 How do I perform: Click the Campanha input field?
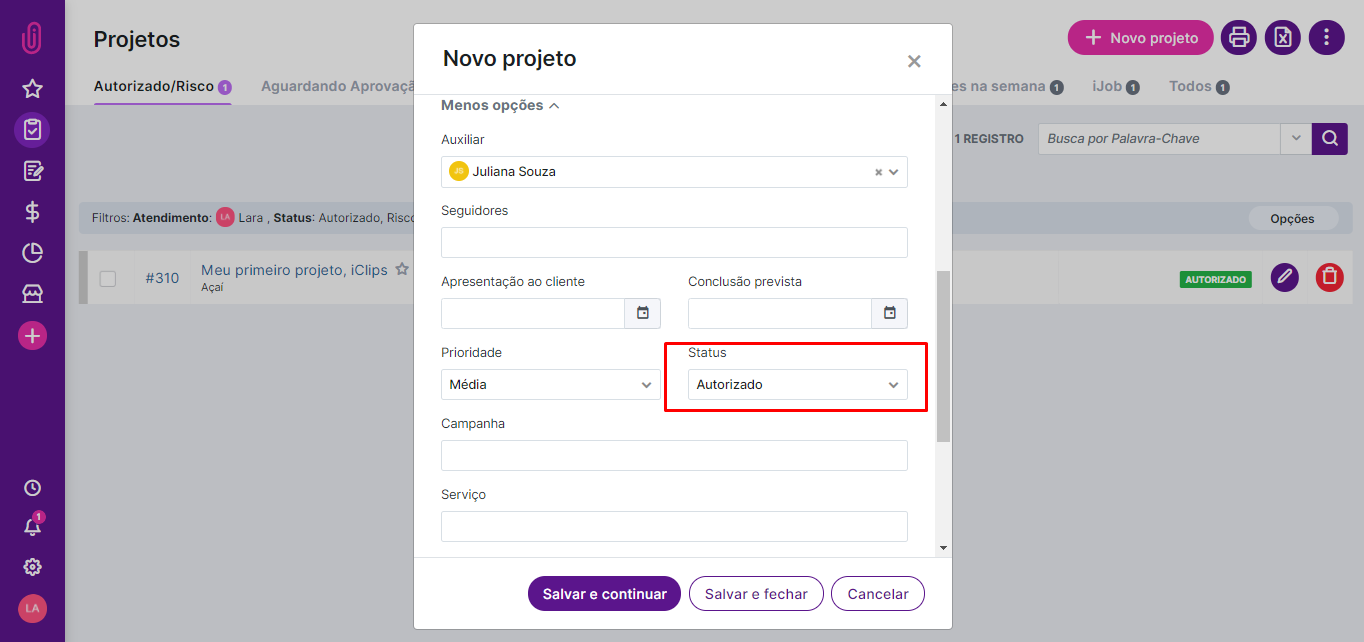point(674,456)
